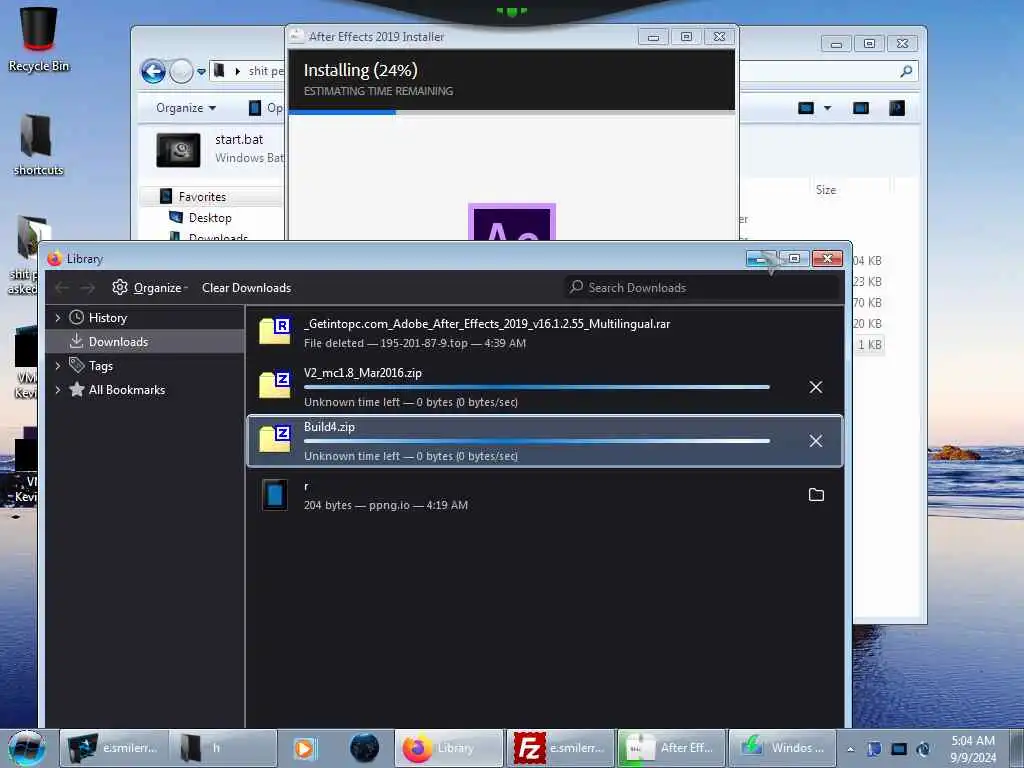Click the Library back arrow

pyautogui.click(x=62, y=287)
